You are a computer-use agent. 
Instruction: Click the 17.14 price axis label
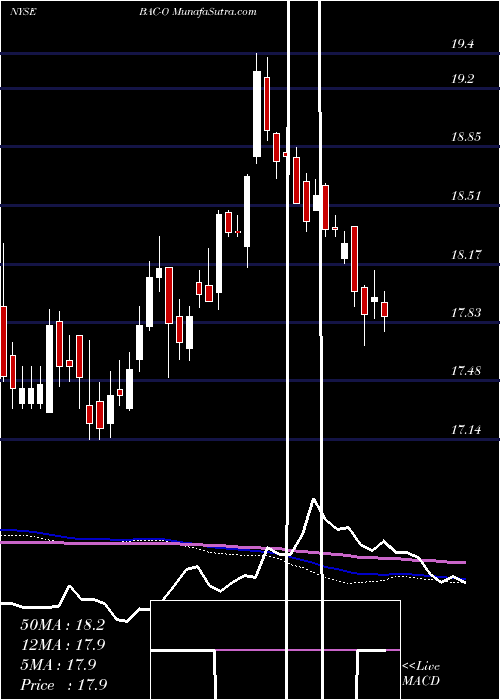tap(466, 430)
